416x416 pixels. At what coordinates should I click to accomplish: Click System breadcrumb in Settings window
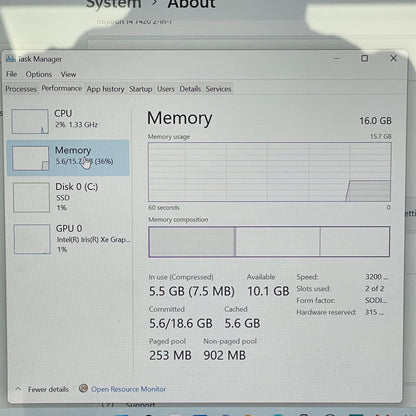114,4
